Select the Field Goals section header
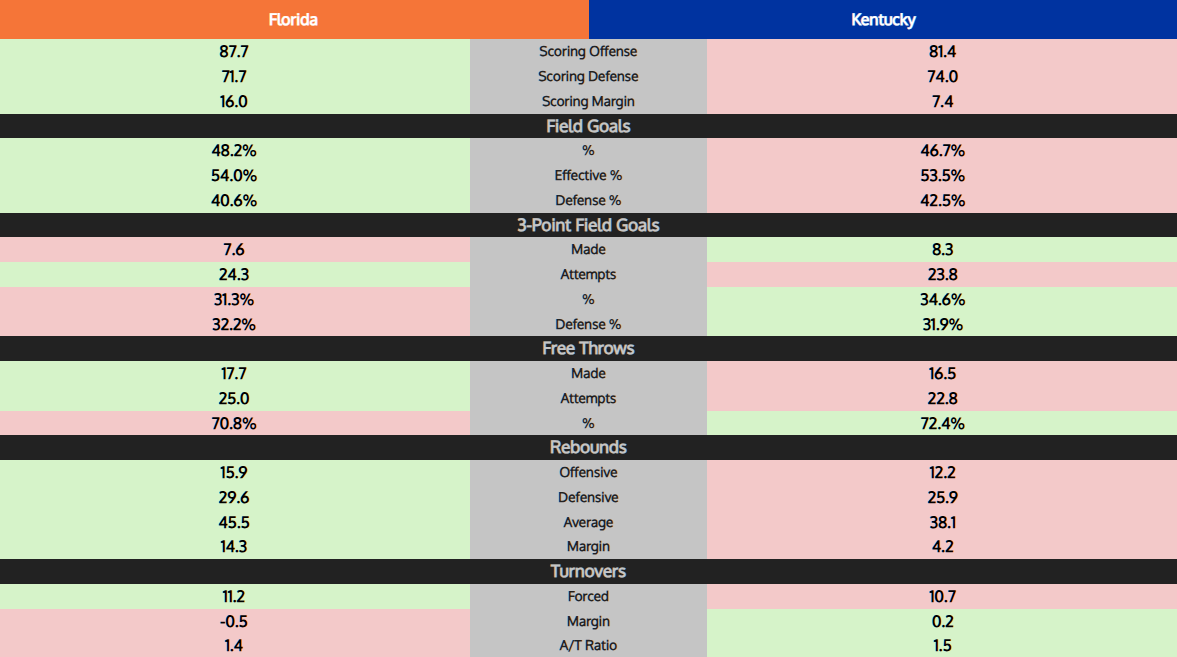The height and width of the screenshot is (657, 1177). [588, 126]
